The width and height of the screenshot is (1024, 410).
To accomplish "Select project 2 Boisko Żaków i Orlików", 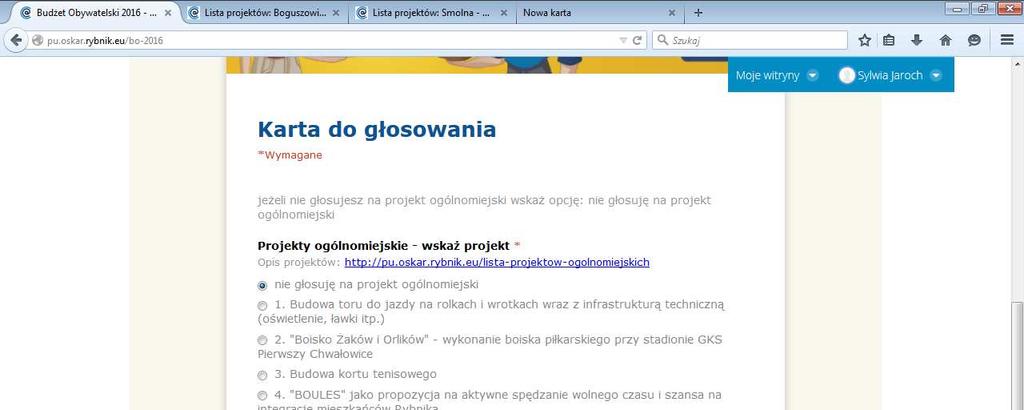I will point(263,340).
